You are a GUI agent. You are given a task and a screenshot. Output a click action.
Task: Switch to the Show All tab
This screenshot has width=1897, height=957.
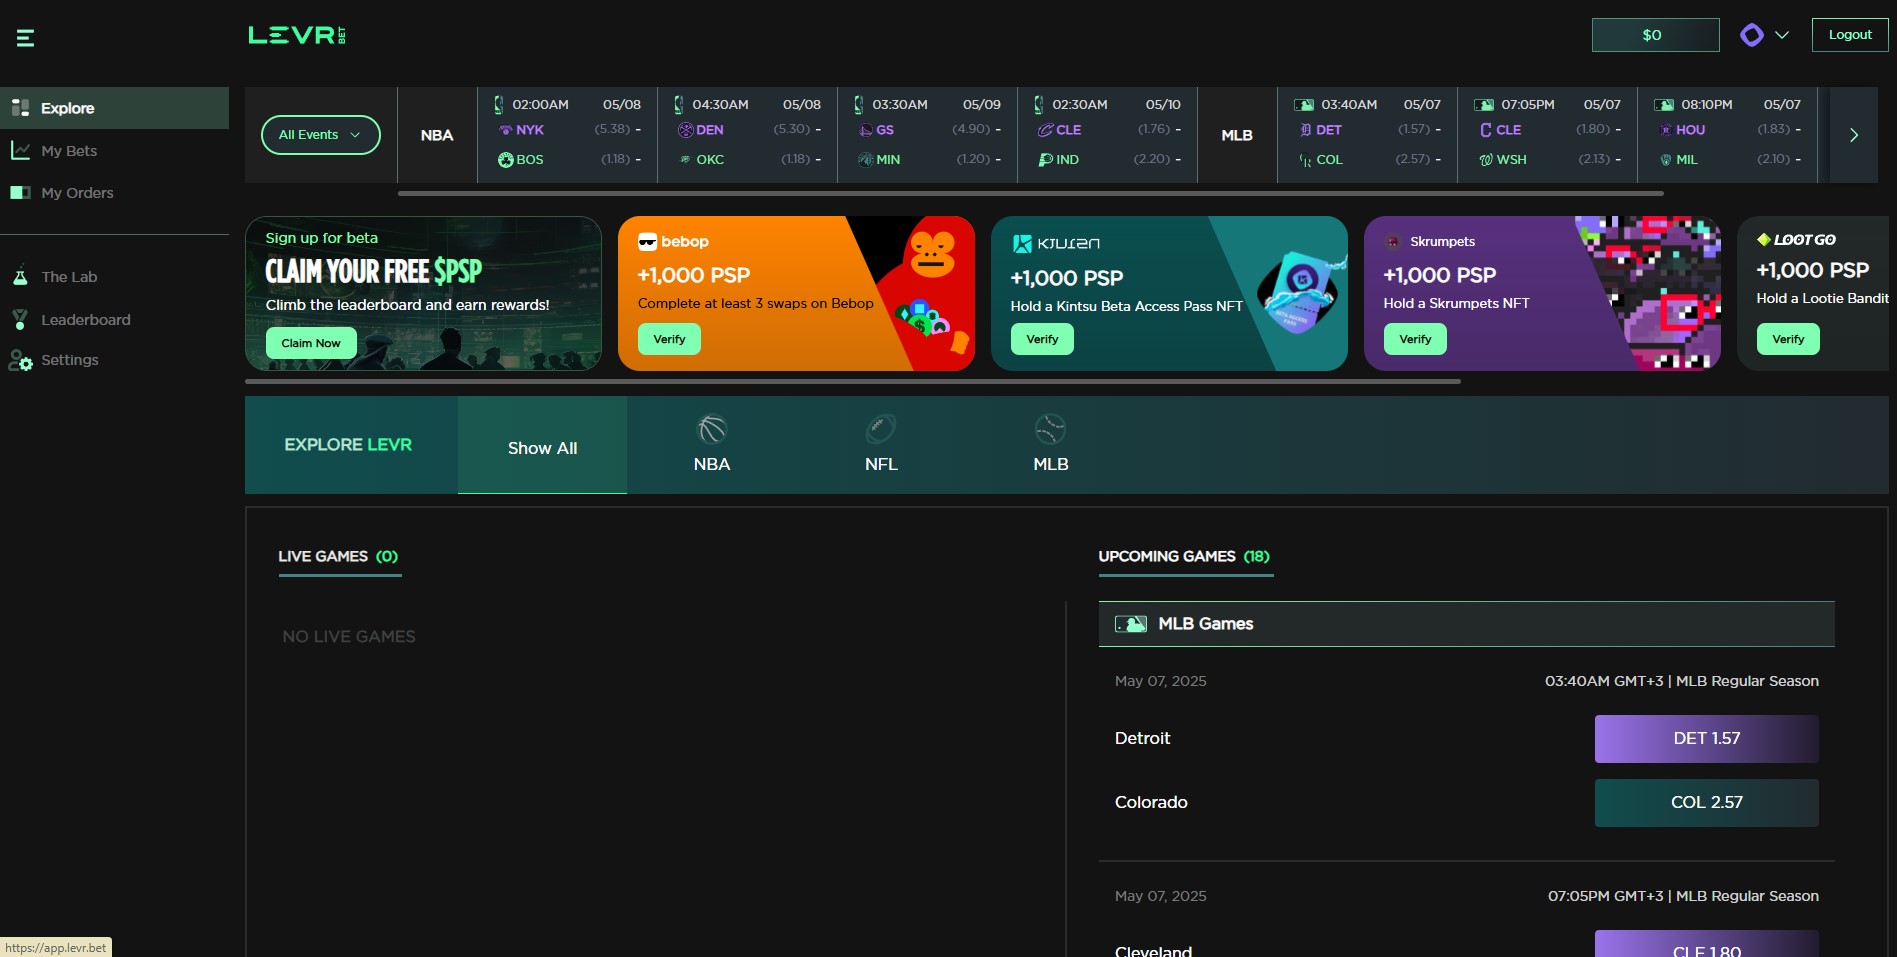pyautogui.click(x=542, y=448)
